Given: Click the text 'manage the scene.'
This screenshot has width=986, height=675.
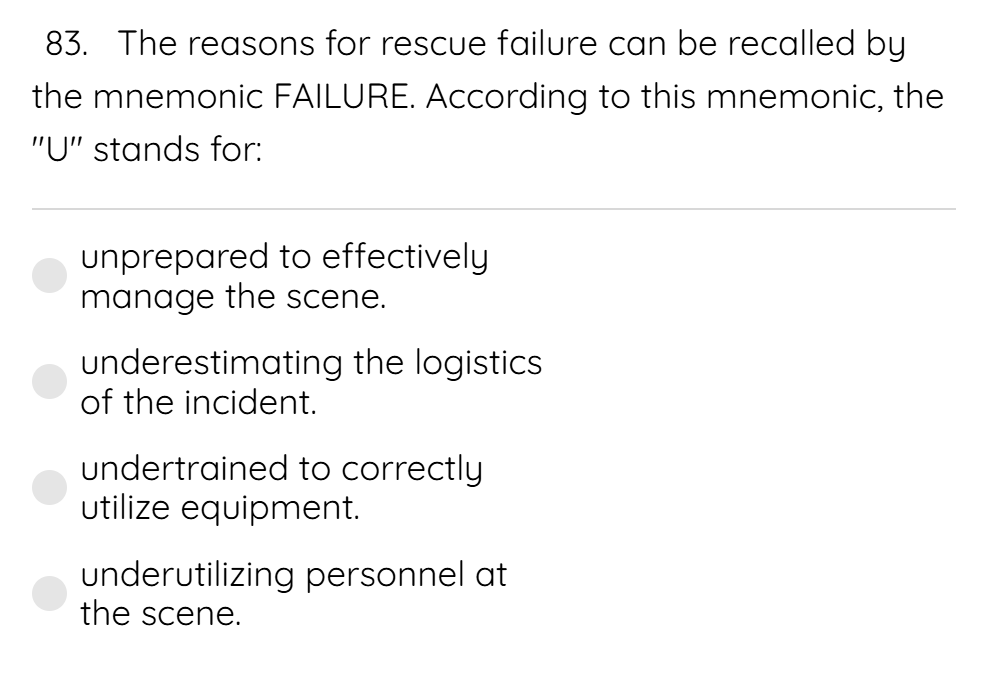Looking at the screenshot, I should coord(233,297).
